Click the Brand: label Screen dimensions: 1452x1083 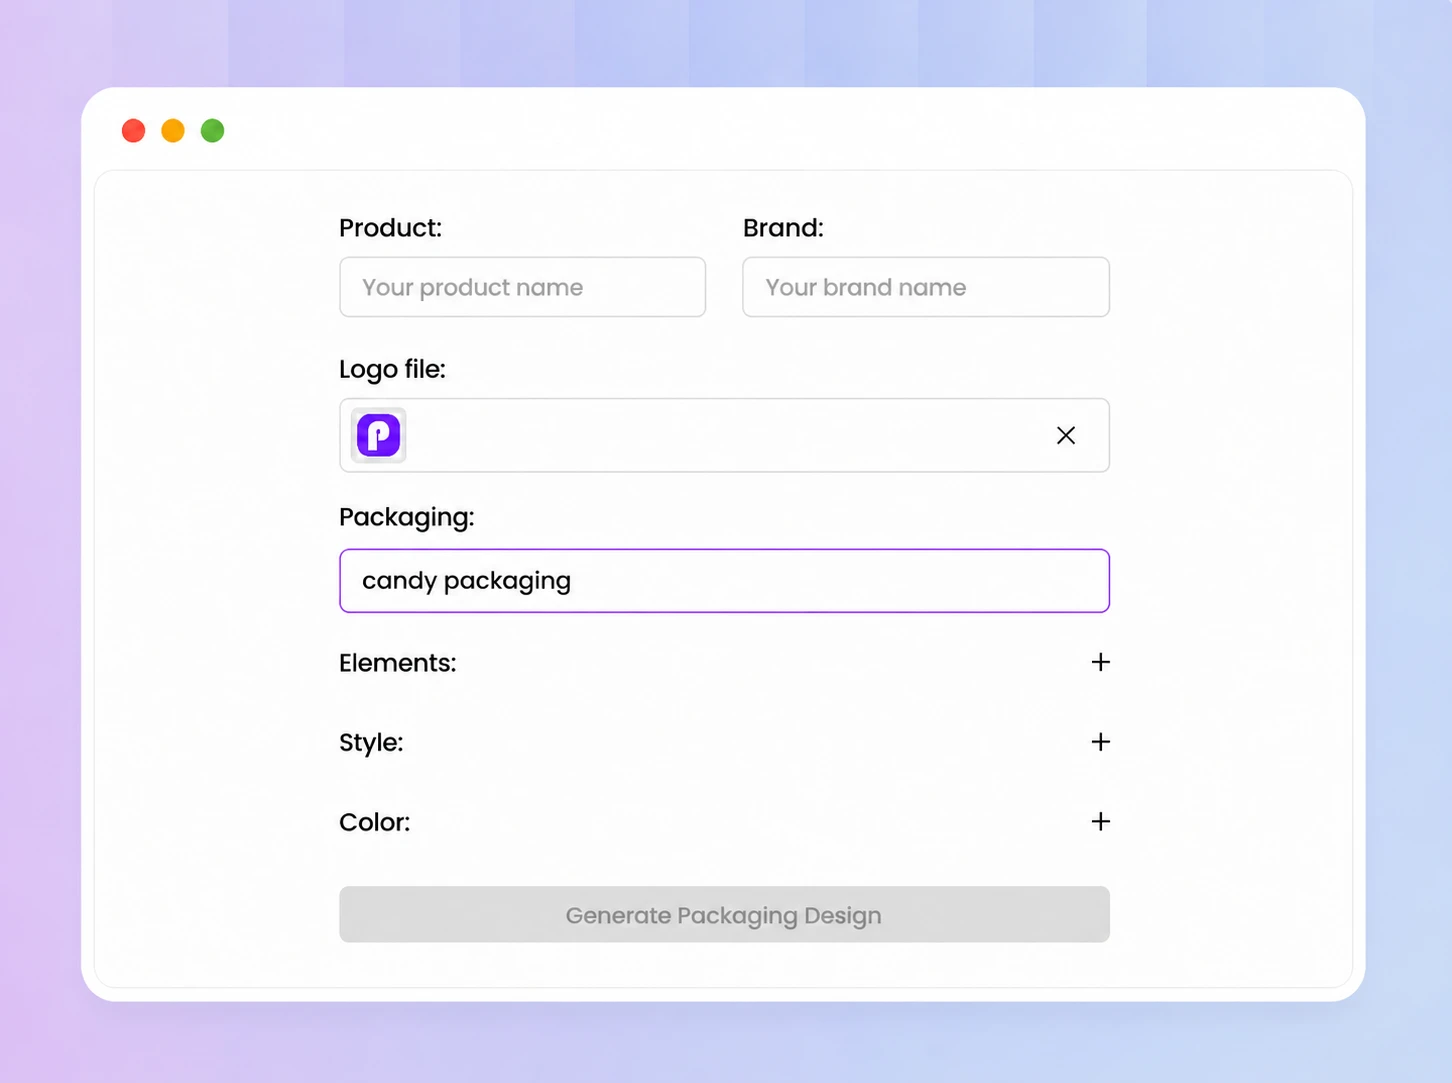point(783,228)
